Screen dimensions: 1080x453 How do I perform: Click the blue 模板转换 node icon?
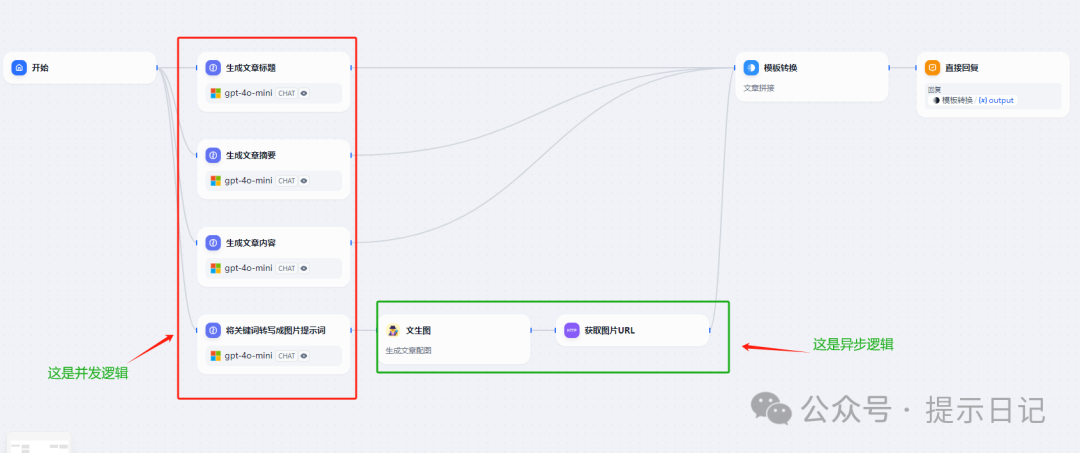pos(751,68)
